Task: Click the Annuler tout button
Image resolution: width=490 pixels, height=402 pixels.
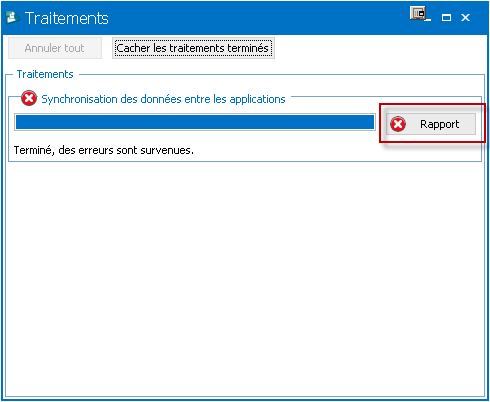Action: tap(55, 48)
